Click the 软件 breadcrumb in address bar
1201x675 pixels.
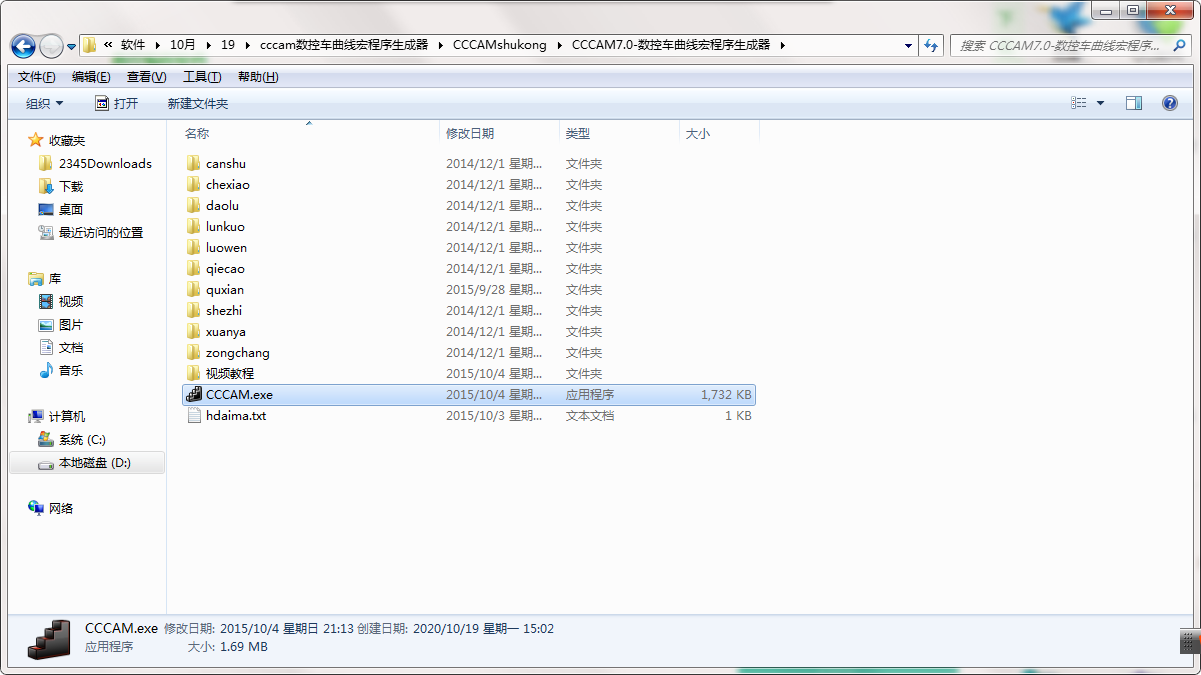click(133, 45)
